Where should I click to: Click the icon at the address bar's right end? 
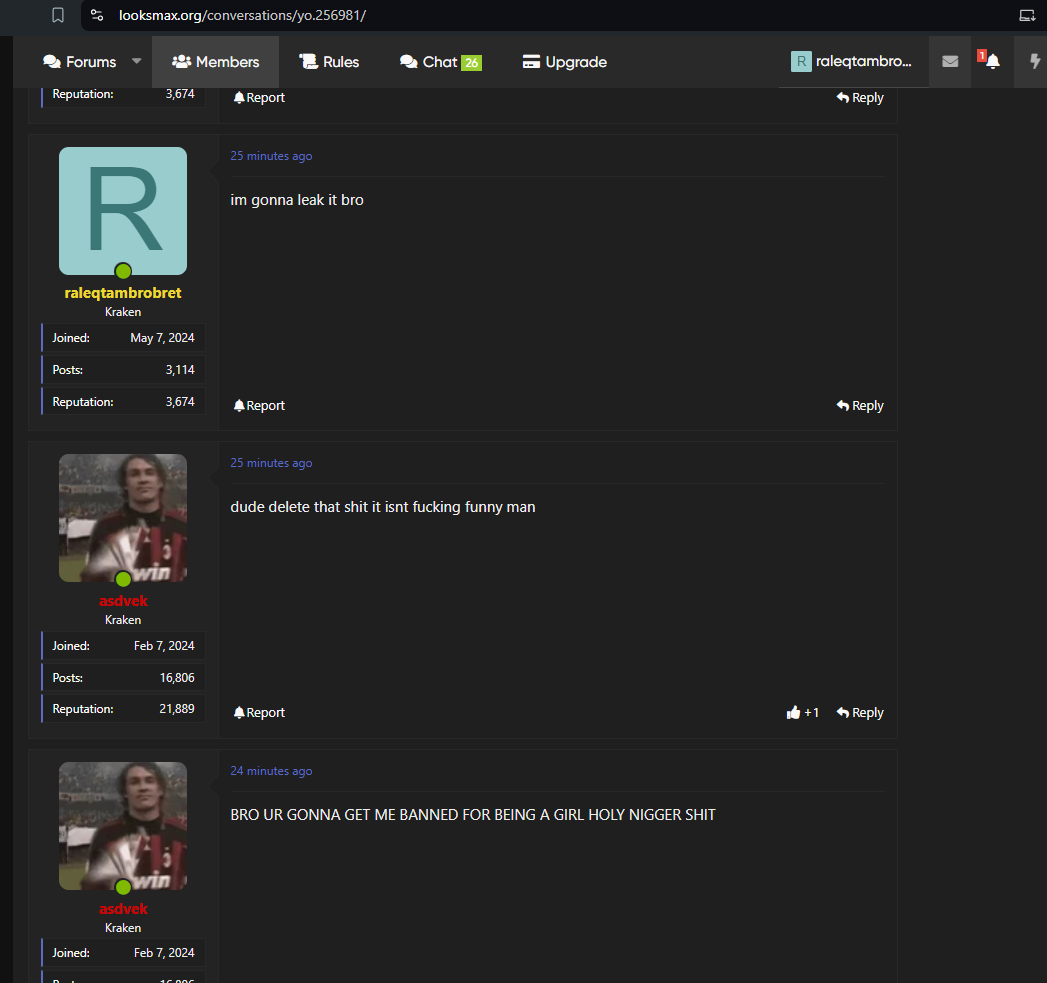[1026, 15]
